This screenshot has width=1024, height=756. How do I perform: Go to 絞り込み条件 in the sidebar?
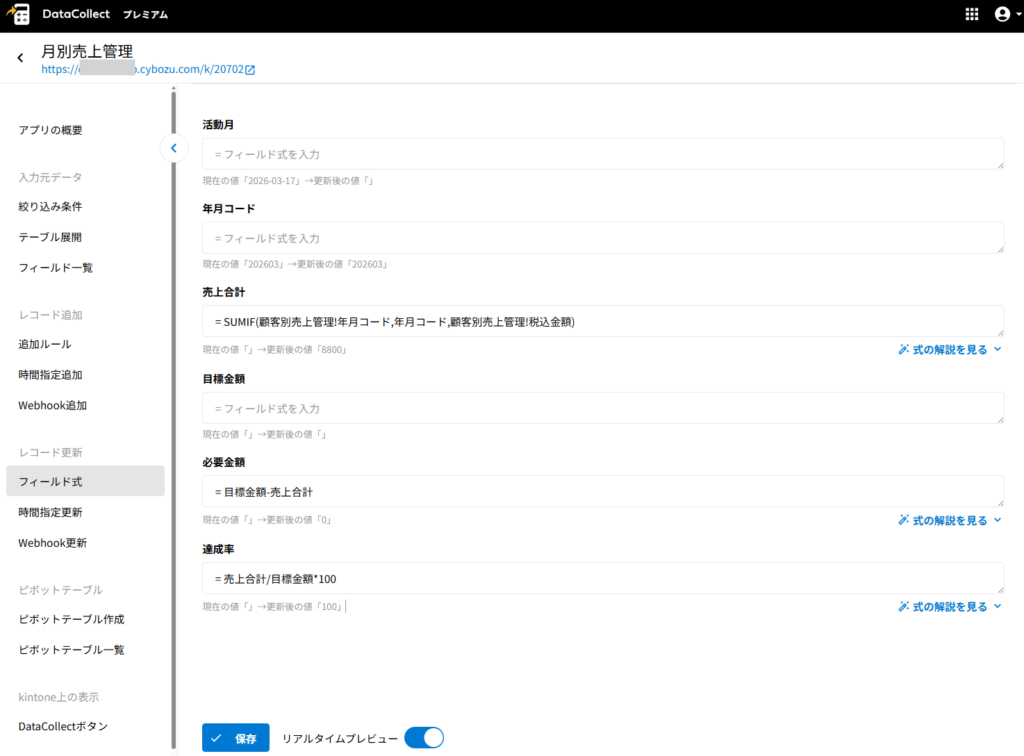tap(50, 207)
